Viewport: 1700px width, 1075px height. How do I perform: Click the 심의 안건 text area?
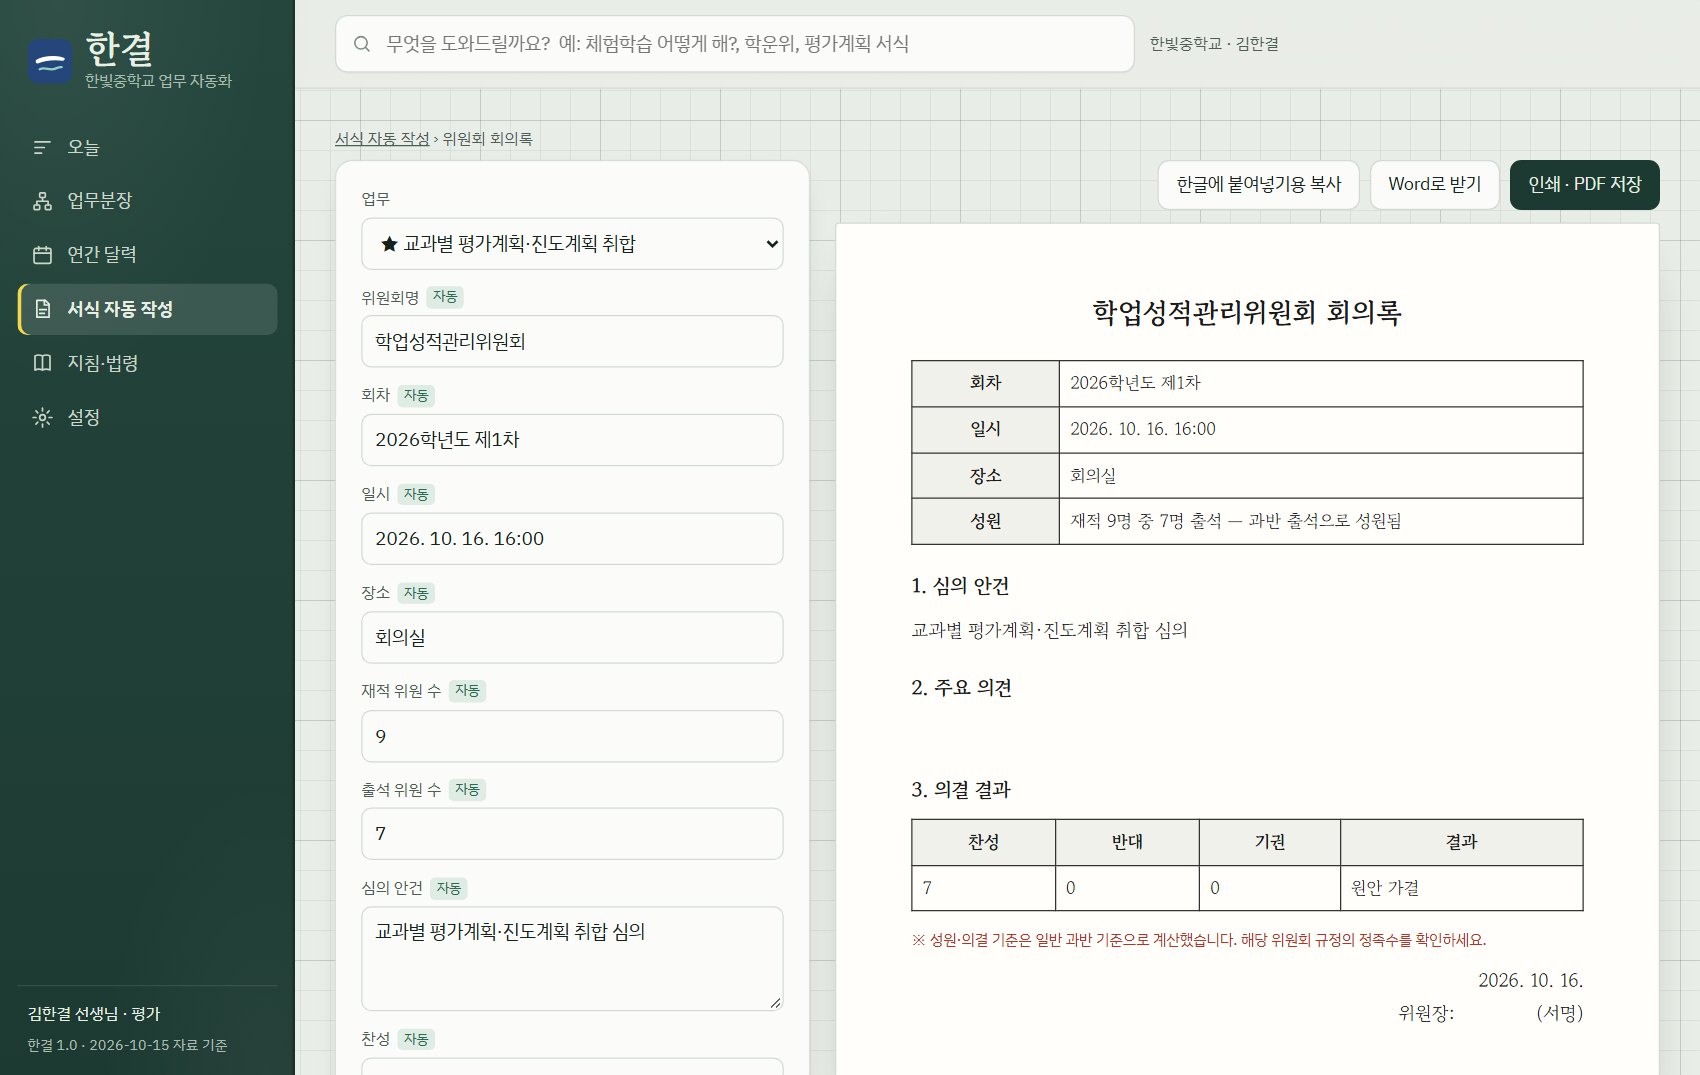(572, 959)
